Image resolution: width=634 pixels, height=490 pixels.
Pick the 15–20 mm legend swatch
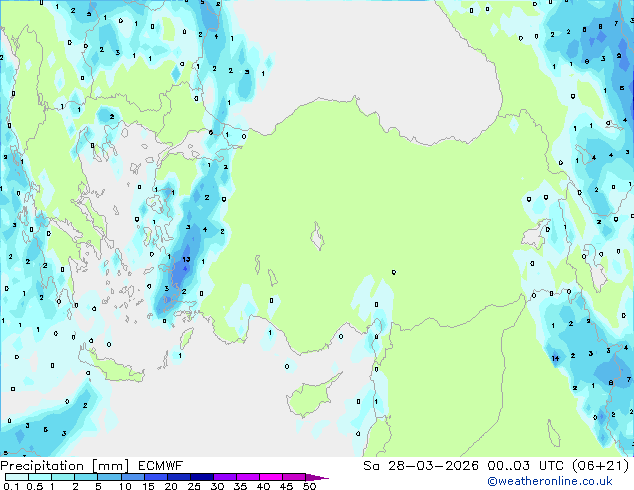click(155, 477)
